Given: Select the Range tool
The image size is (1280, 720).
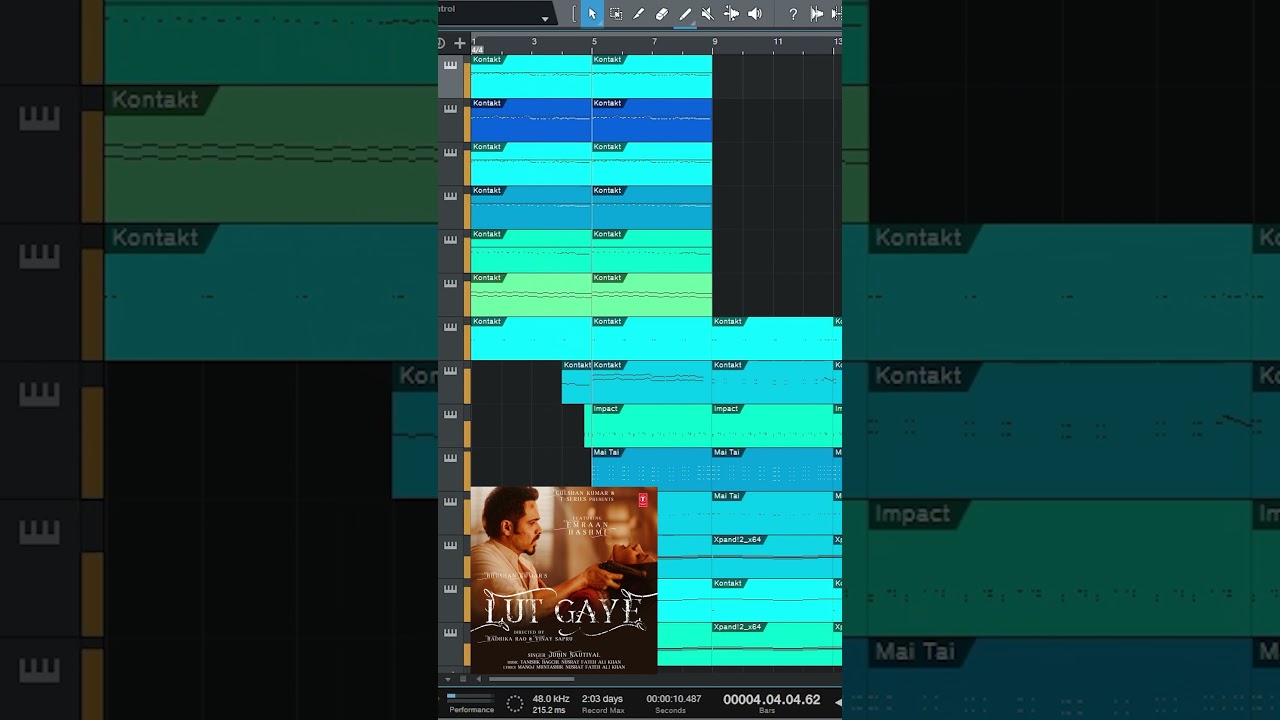Looking at the screenshot, I should click(616, 14).
